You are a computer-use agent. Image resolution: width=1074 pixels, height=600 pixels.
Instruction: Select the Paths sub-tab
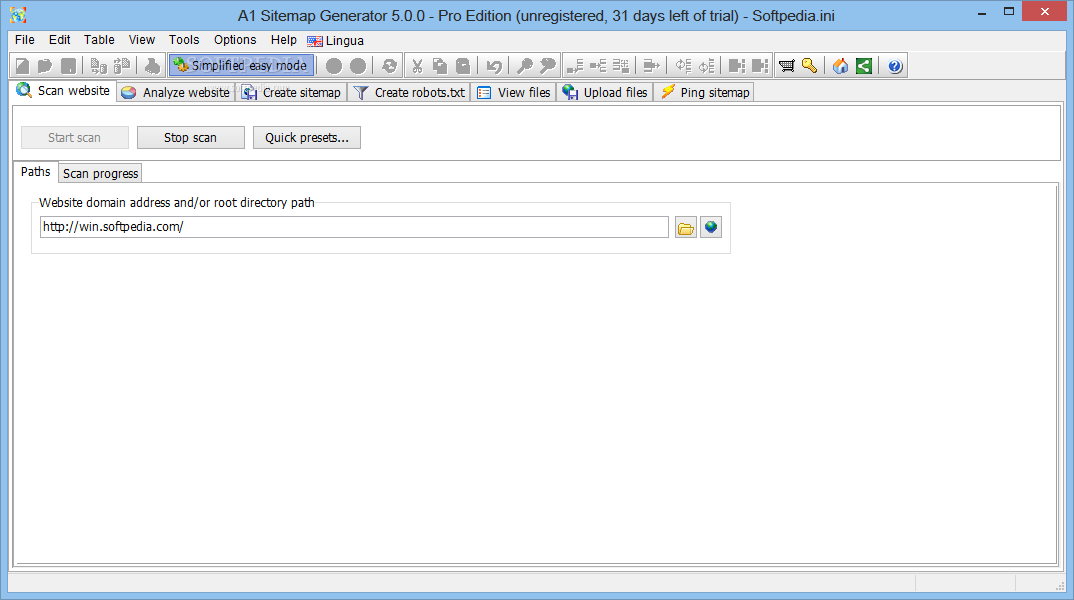36,172
